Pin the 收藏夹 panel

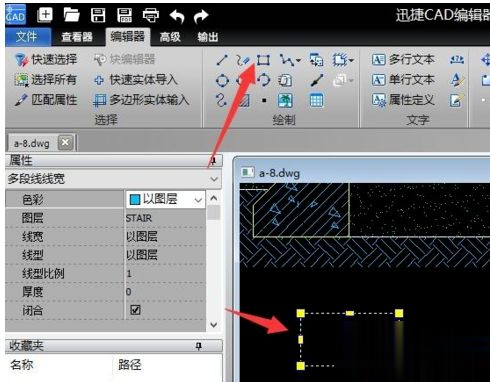click(198, 346)
